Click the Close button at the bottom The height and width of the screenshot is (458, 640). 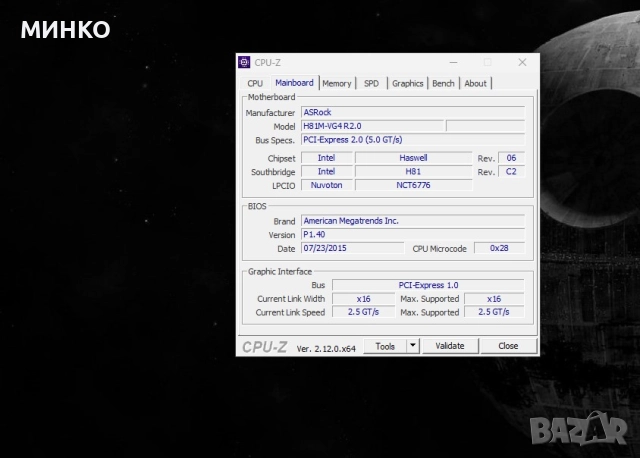pyautogui.click(x=508, y=346)
